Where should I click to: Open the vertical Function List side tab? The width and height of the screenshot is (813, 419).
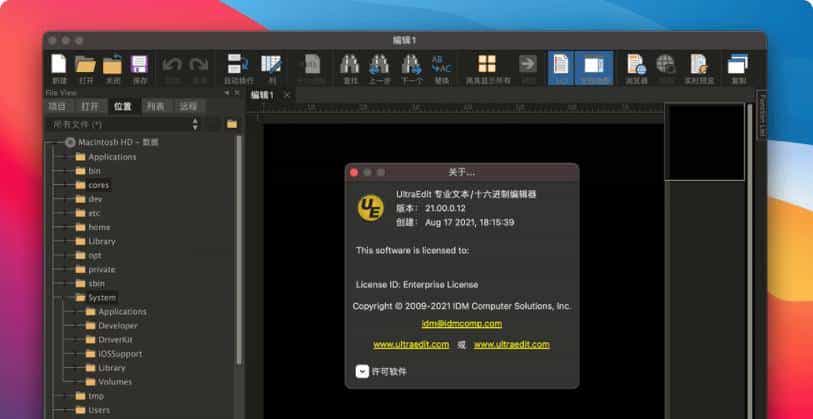762,115
